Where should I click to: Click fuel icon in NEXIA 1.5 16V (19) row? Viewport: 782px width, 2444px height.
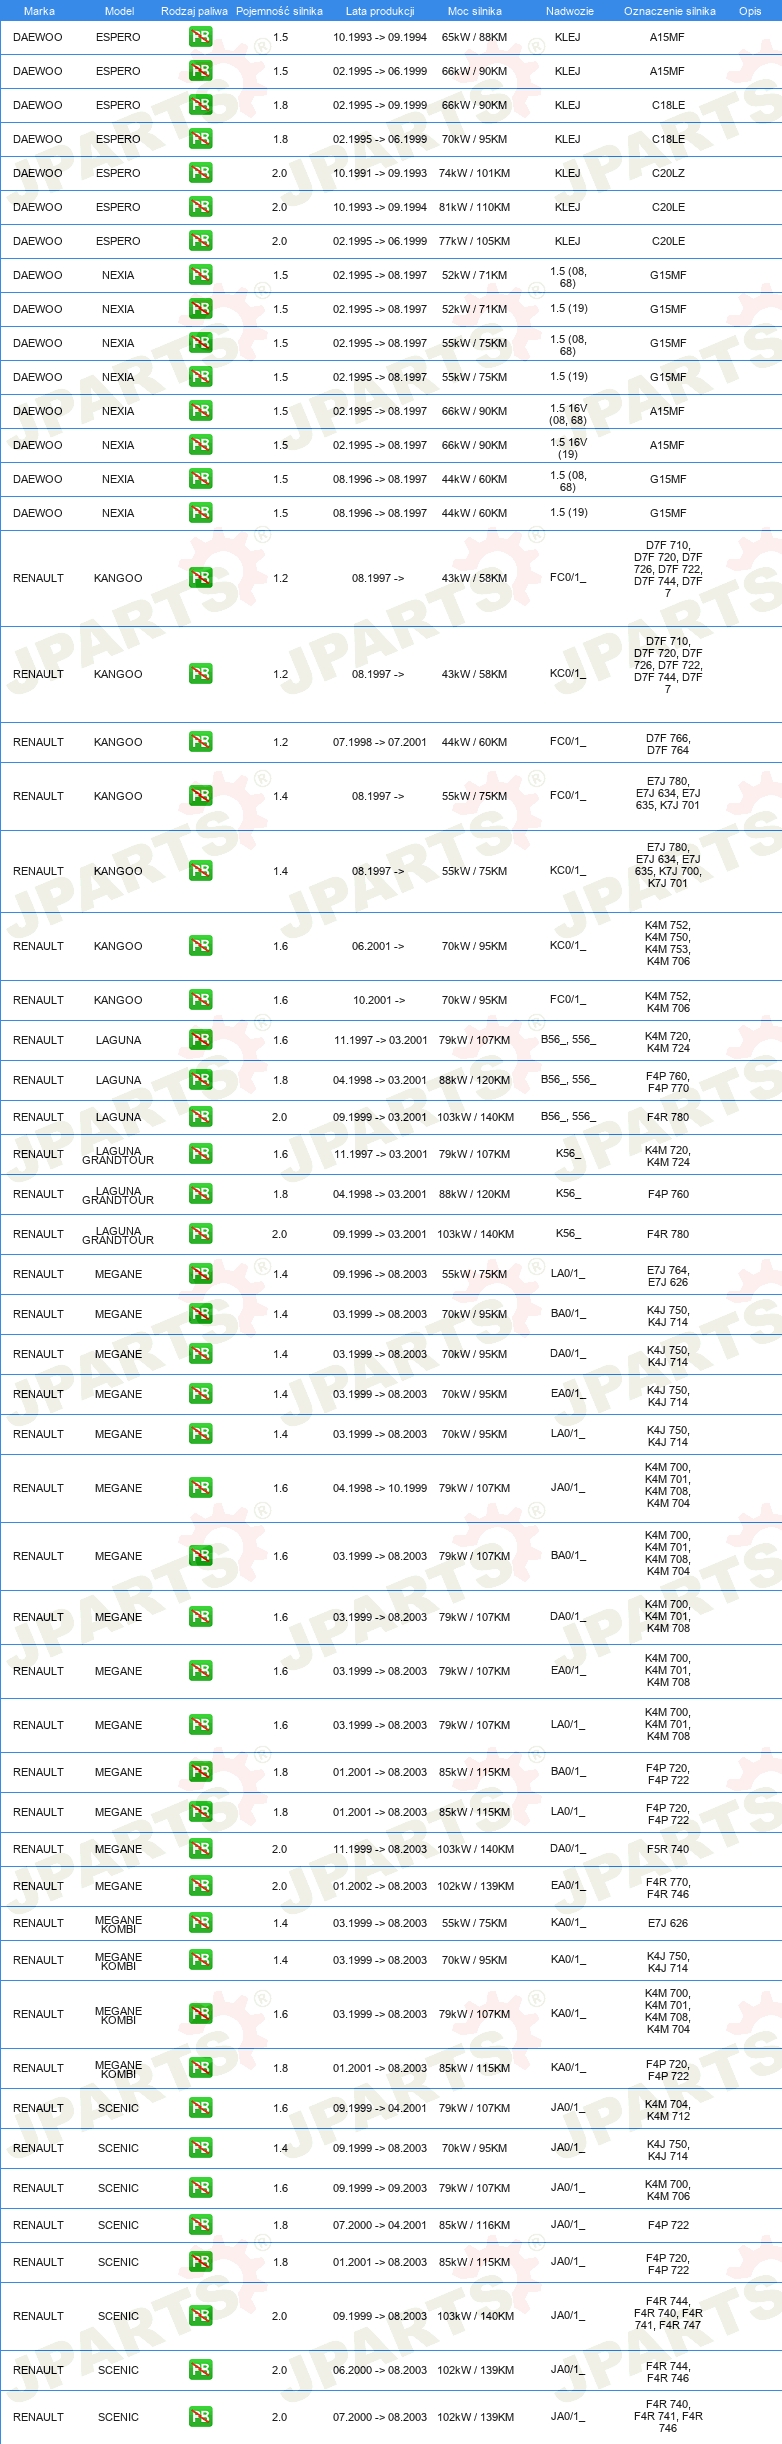(x=200, y=445)
